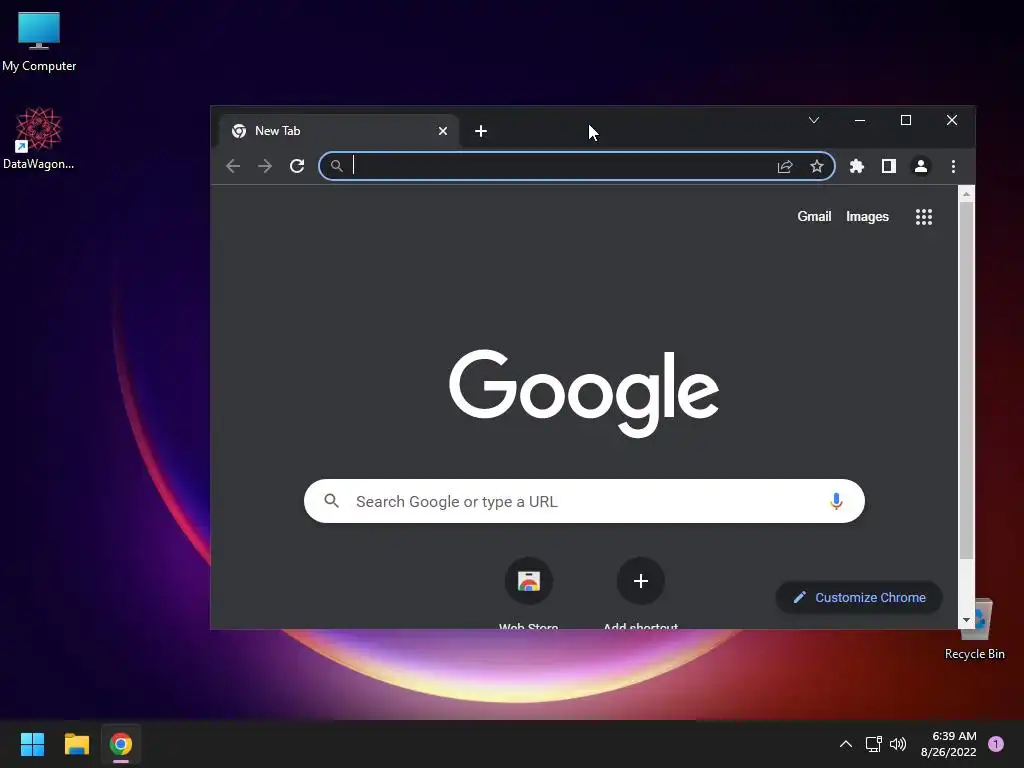Click the vertical scrollbar thumb

point(967,380)
